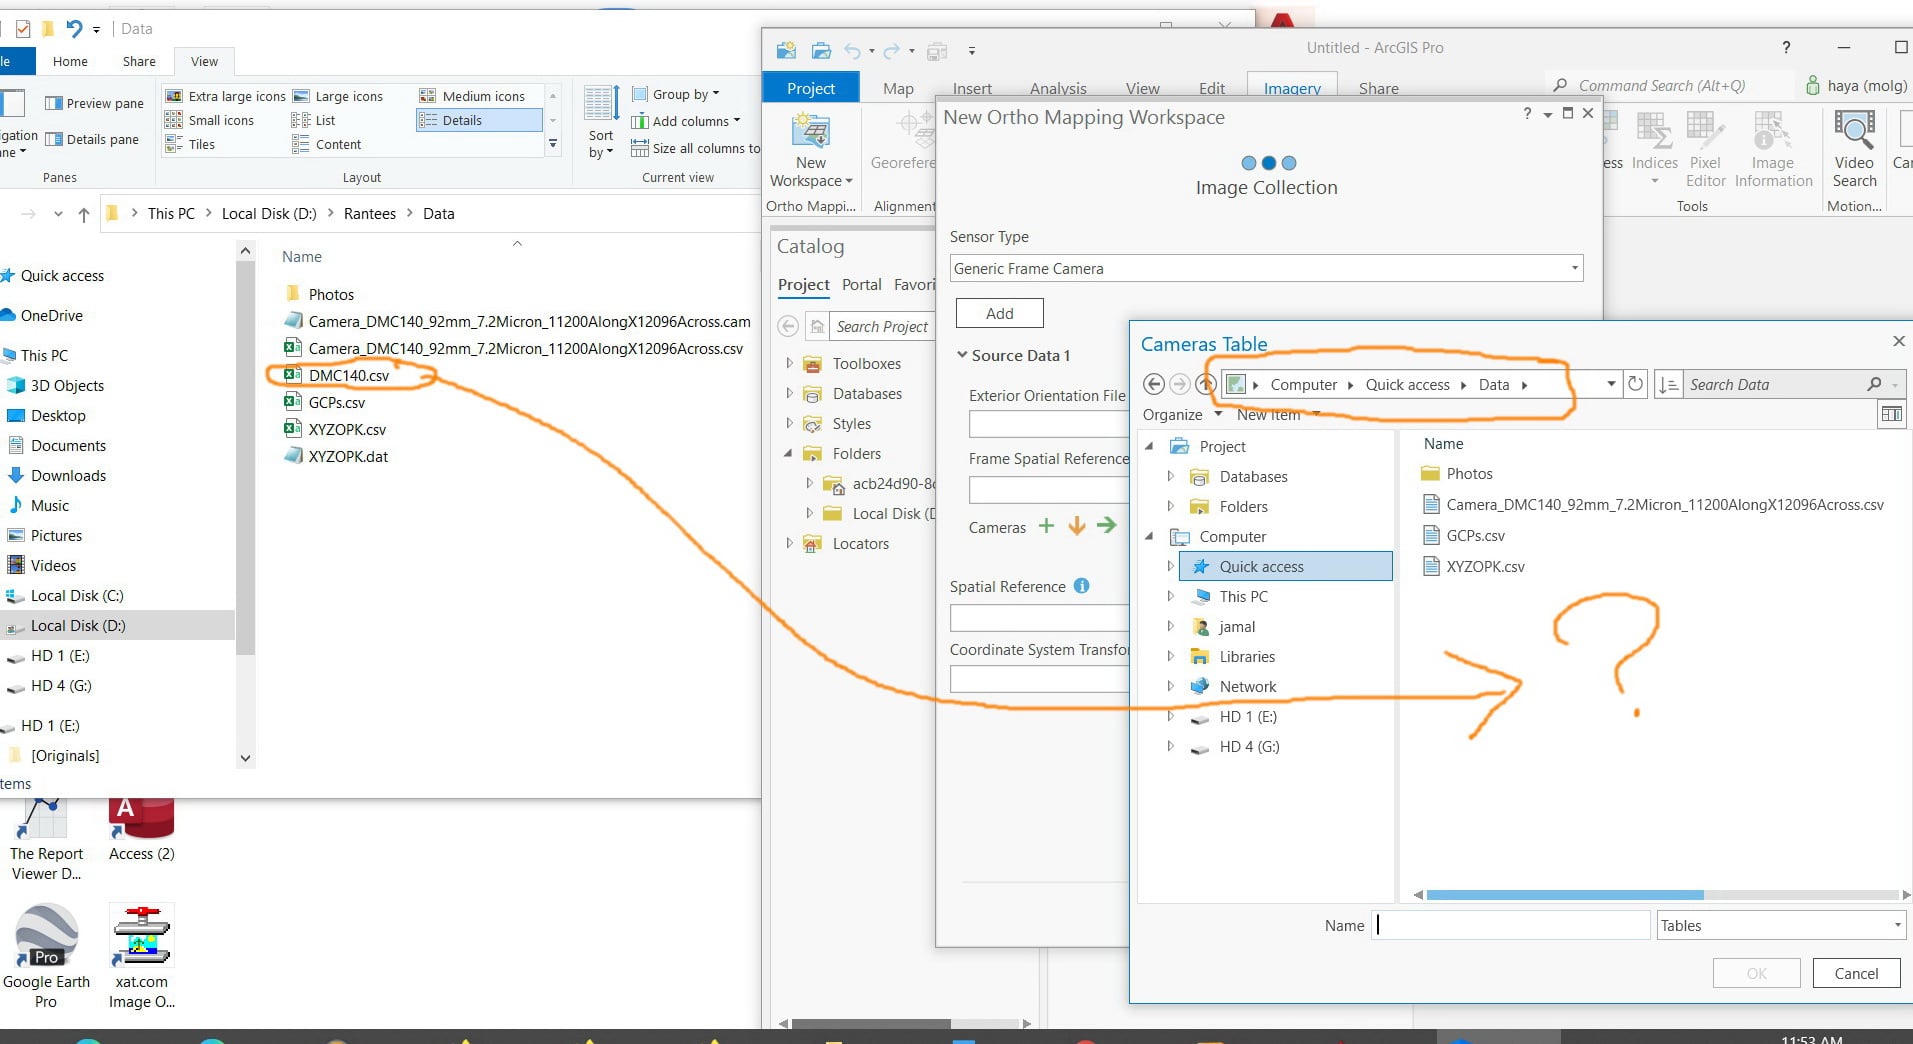This screenshot has width=1913, height=1044.
Task: Open the Tables file type dropdown
Action: pyautogui.click(x=1780, y=925)
